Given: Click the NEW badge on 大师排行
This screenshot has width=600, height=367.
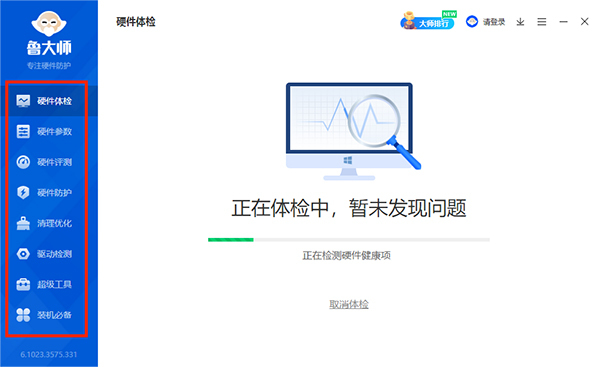Looking at the screenshot, I should (449, 14).
